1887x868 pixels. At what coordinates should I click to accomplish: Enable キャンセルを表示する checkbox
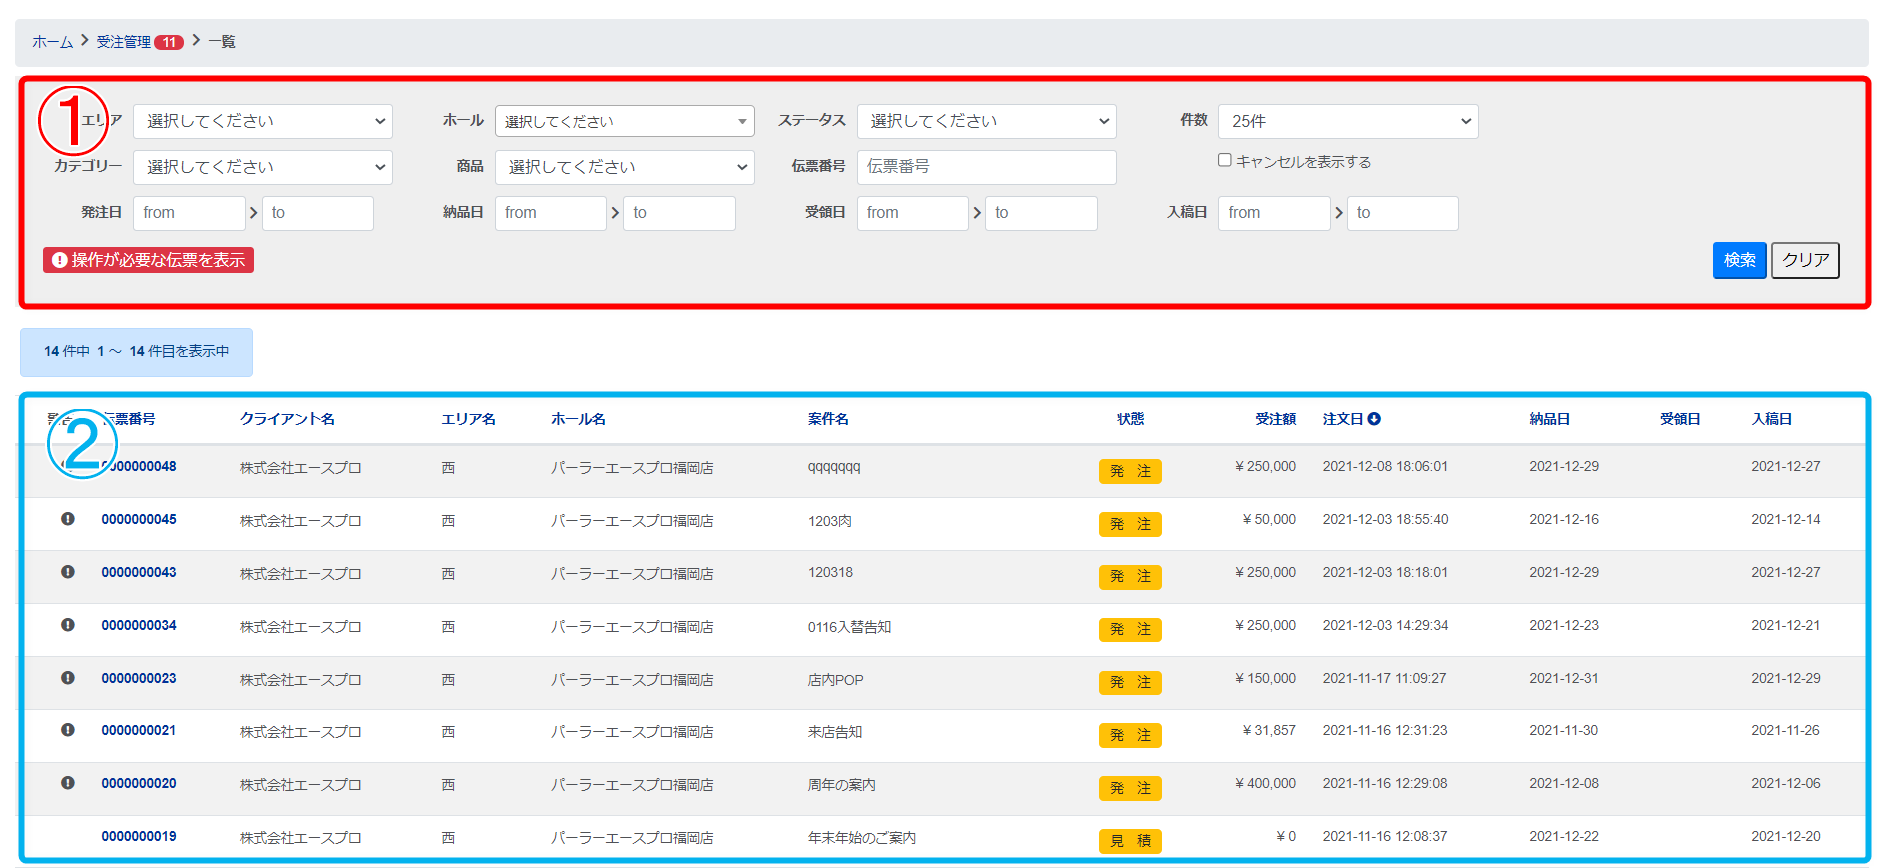[1224, 160]
